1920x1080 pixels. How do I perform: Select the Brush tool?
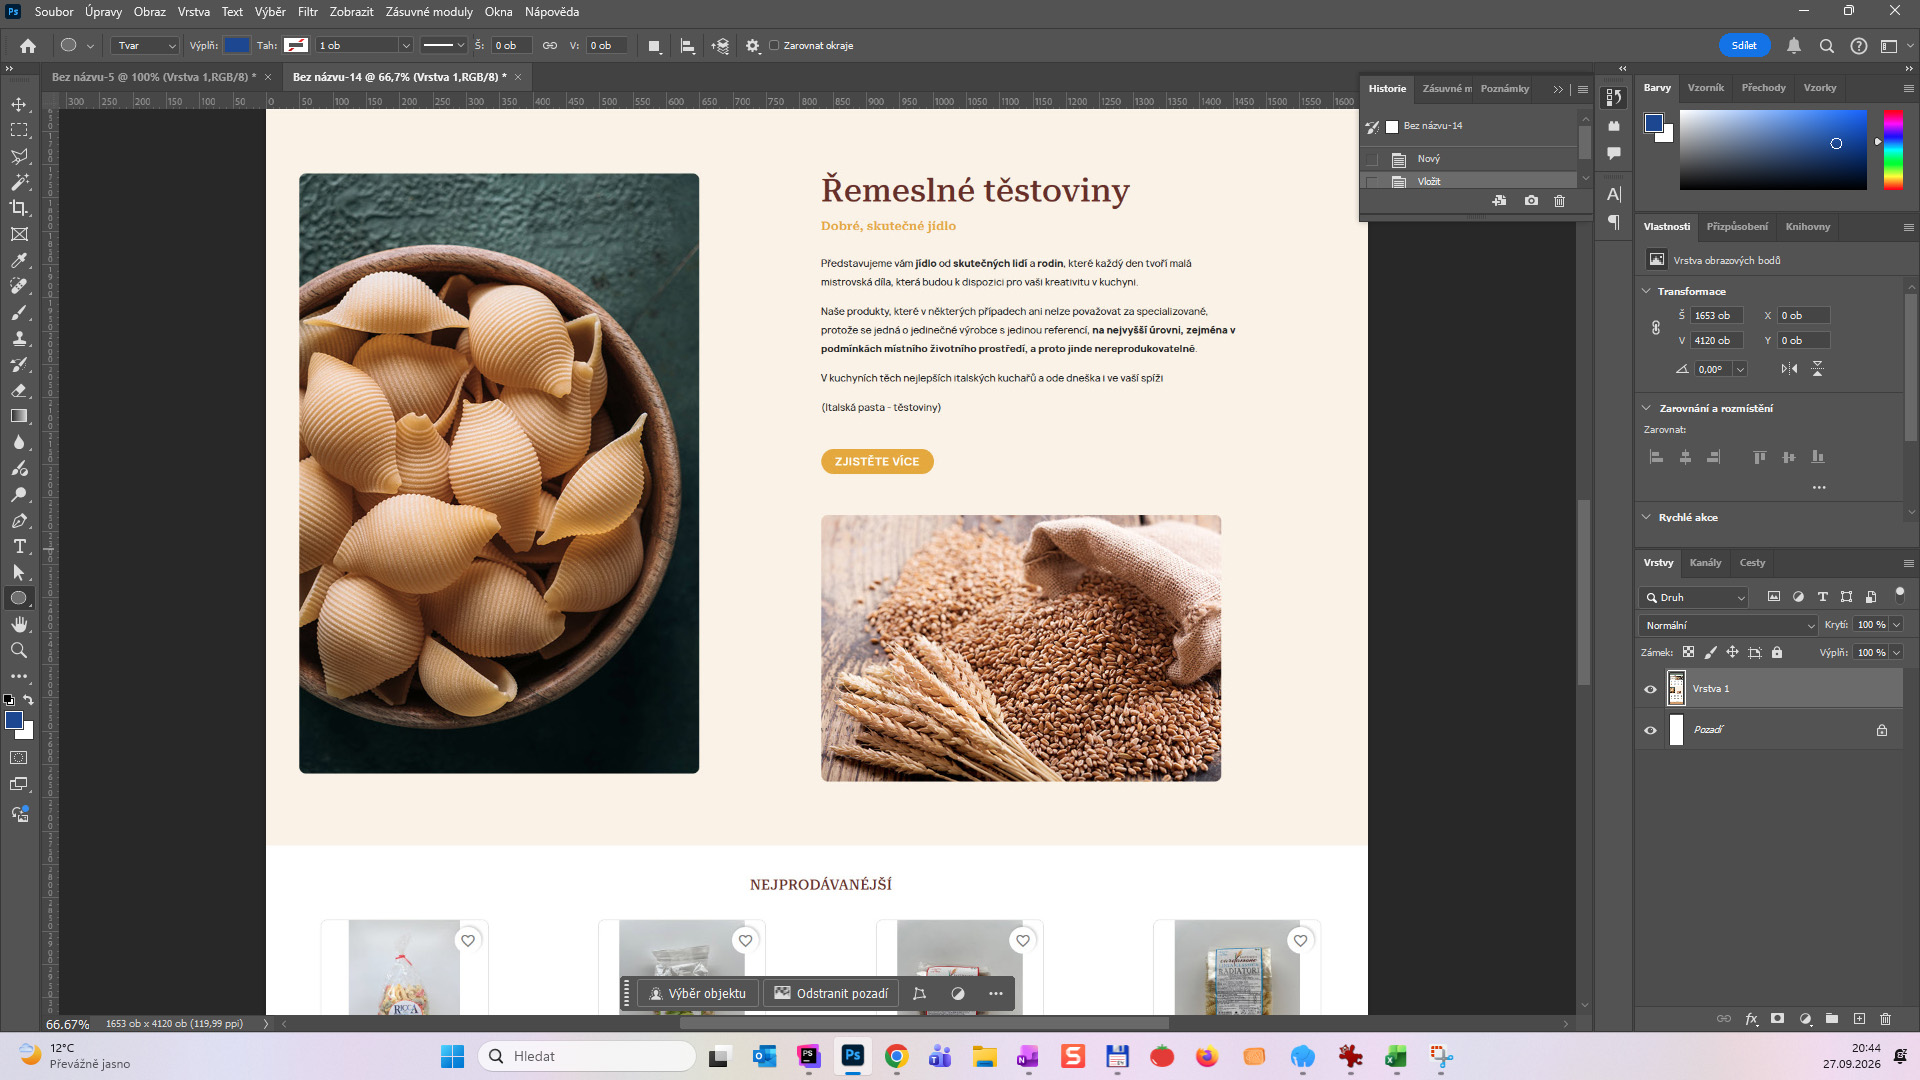click(19, 312)
